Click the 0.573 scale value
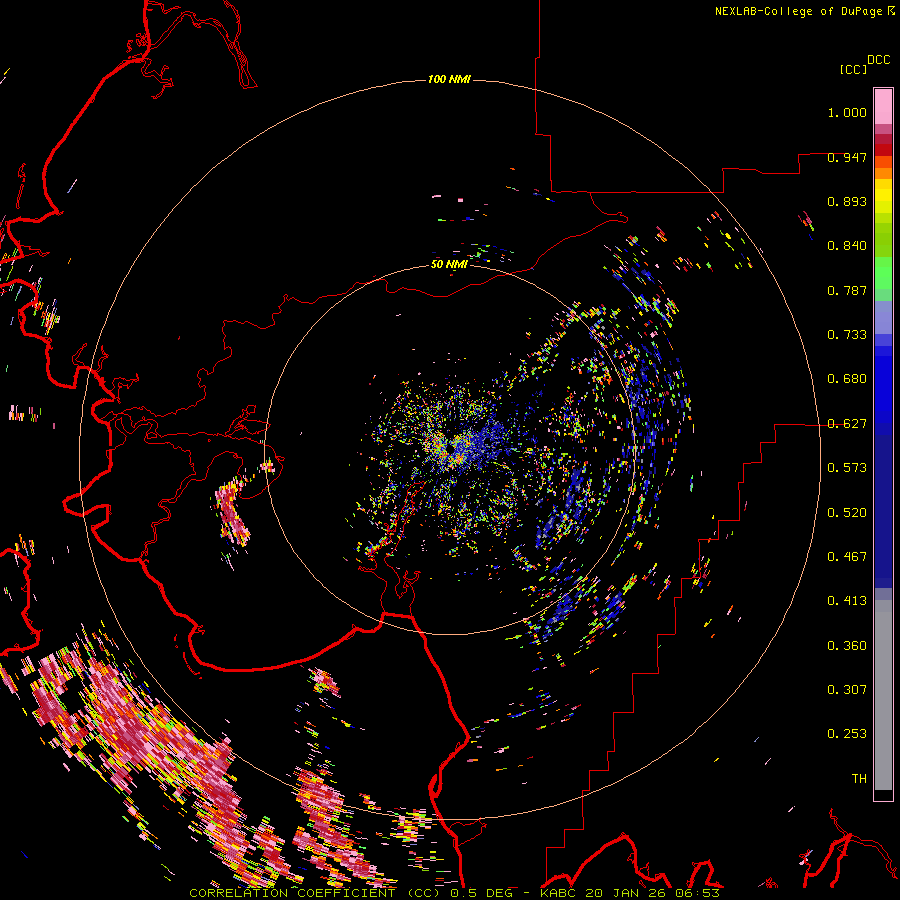Screen dimensions: 900x900 (847, 468)
